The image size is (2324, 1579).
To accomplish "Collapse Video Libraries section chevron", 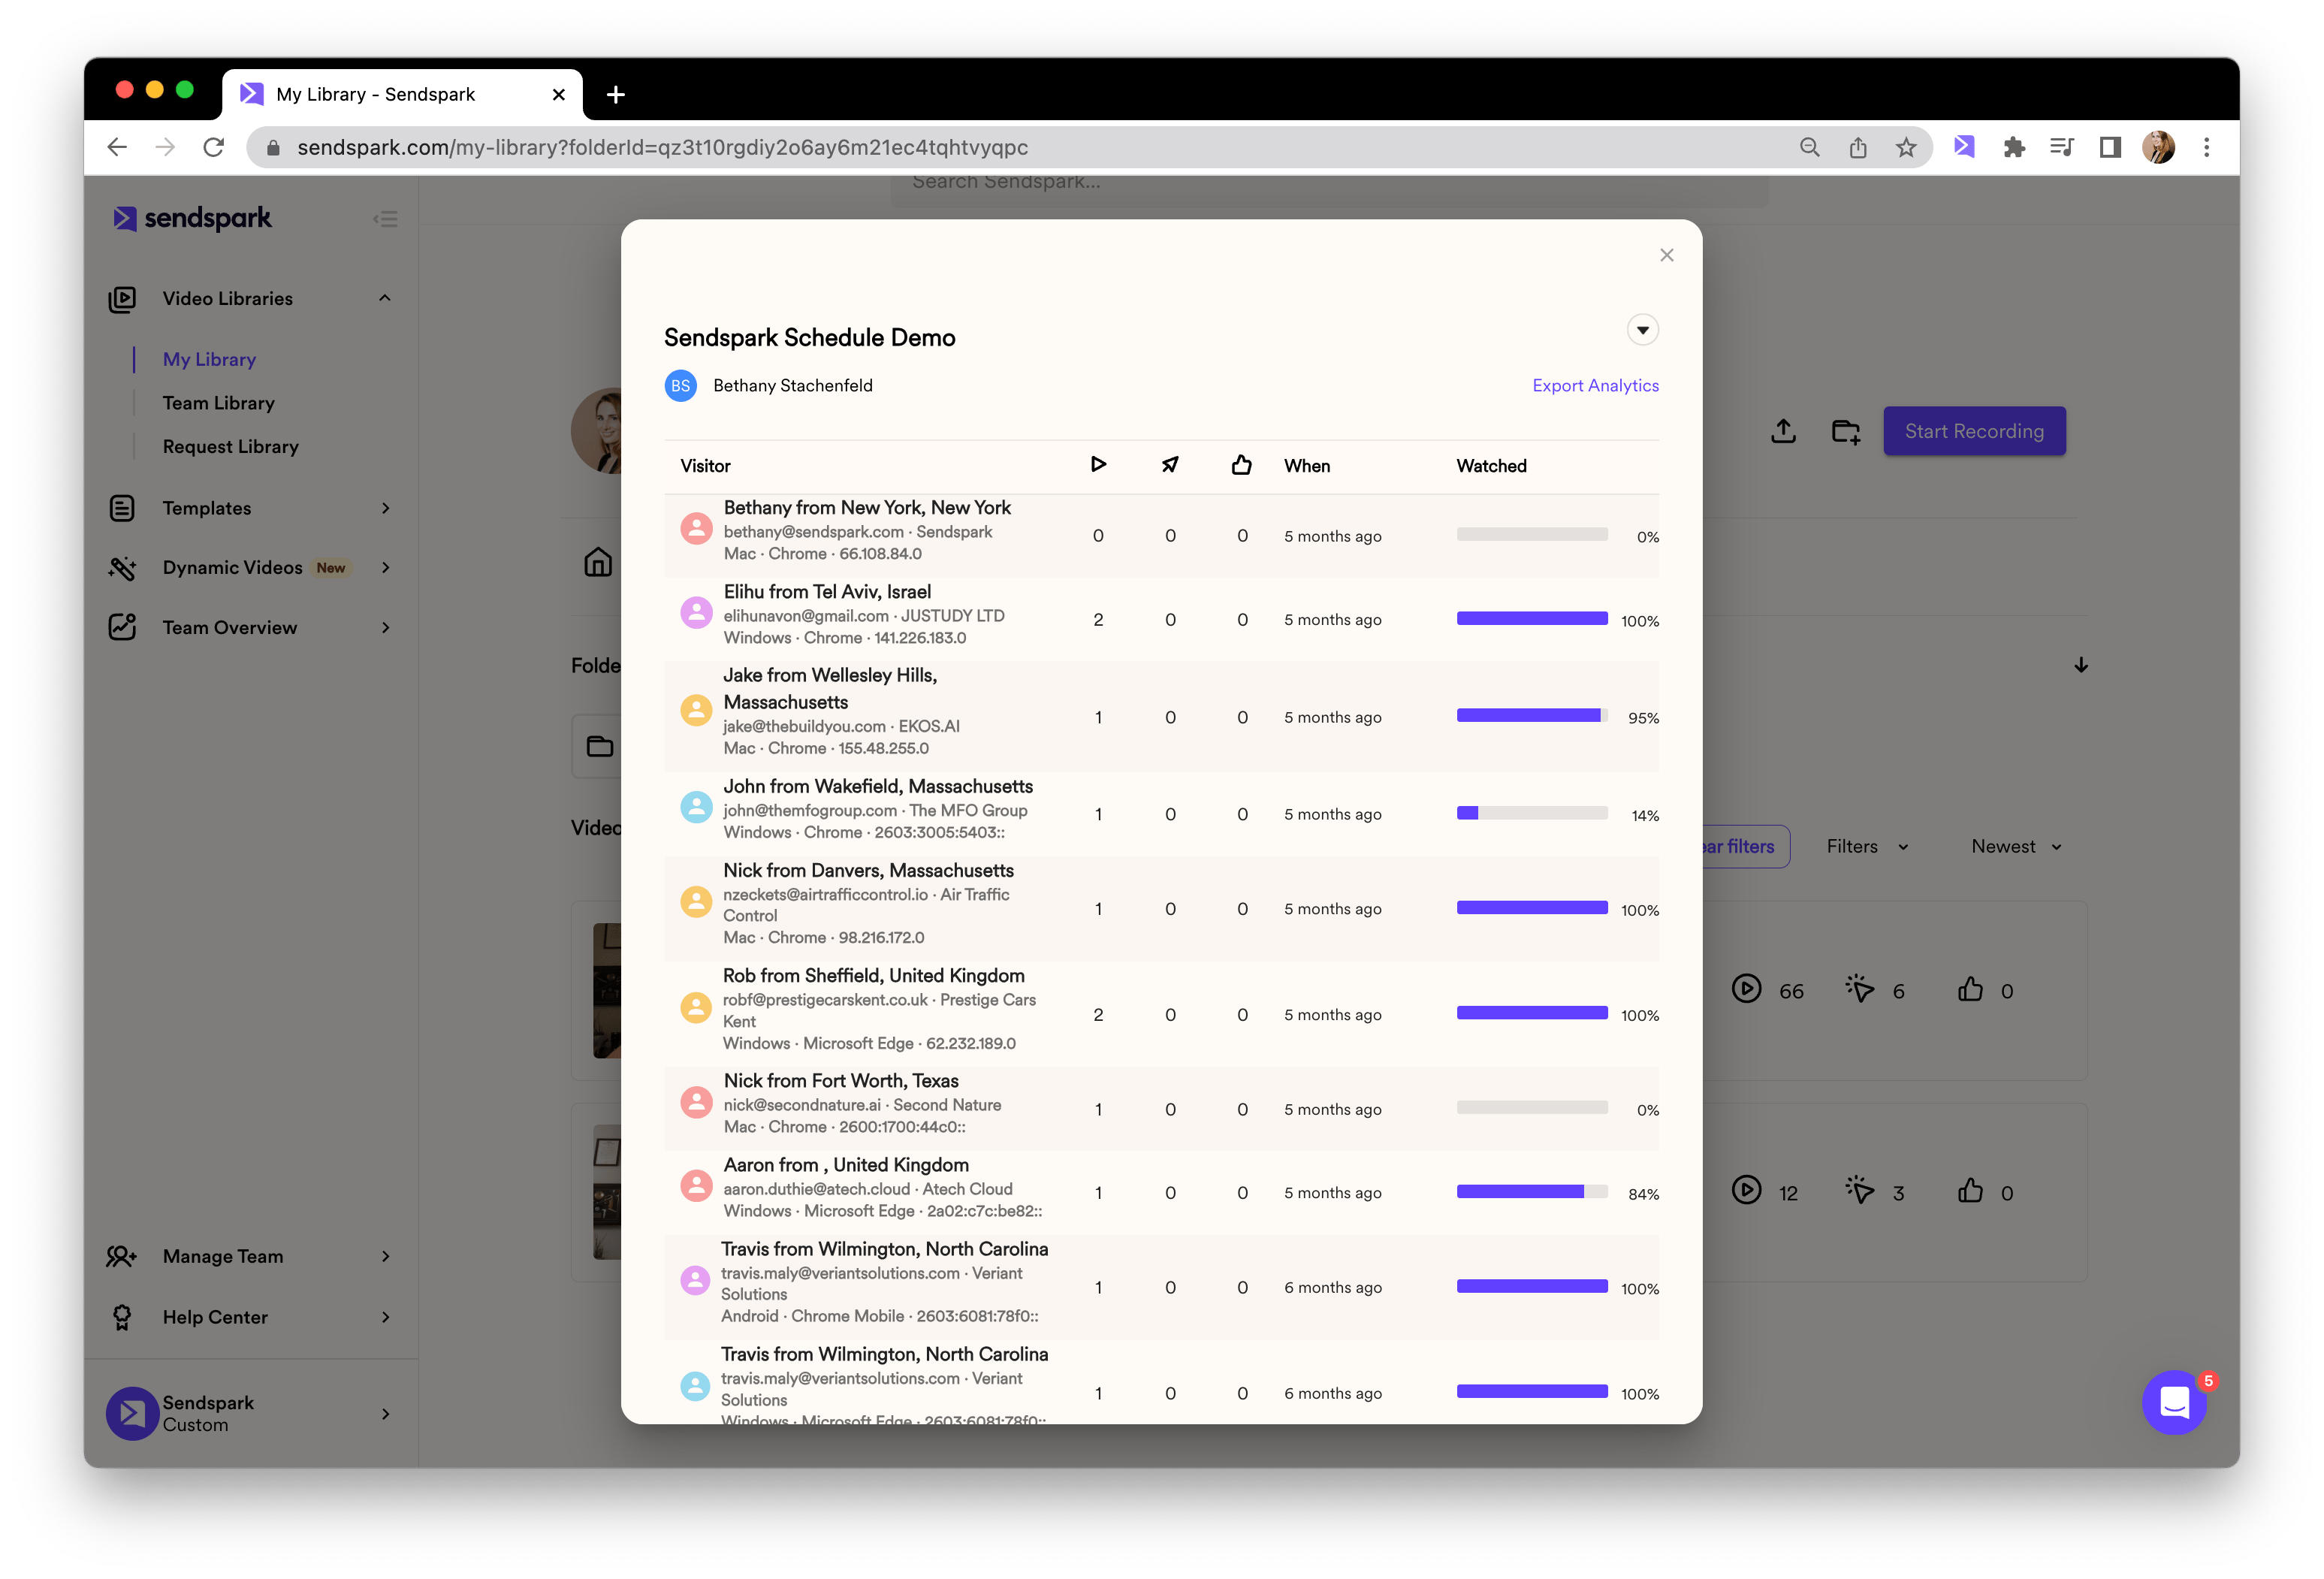I will pos(385,298).
